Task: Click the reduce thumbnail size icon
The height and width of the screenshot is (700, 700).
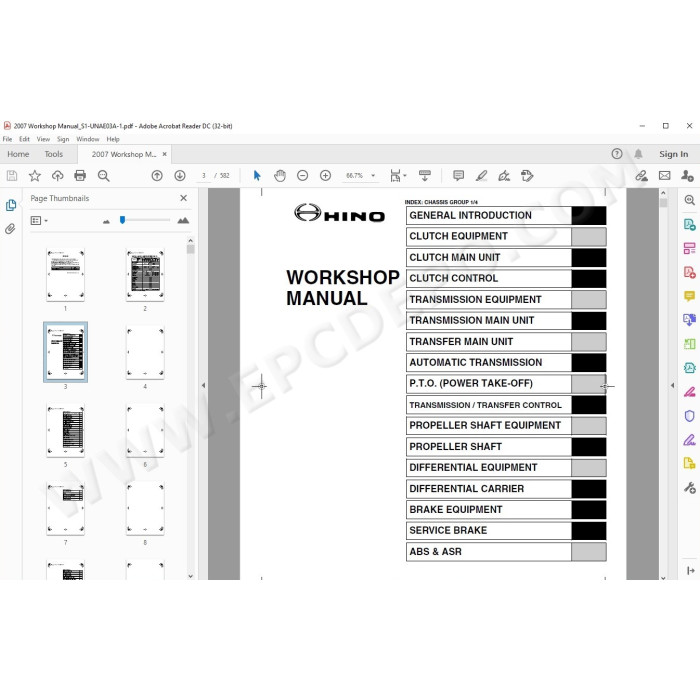Action: 106,221
